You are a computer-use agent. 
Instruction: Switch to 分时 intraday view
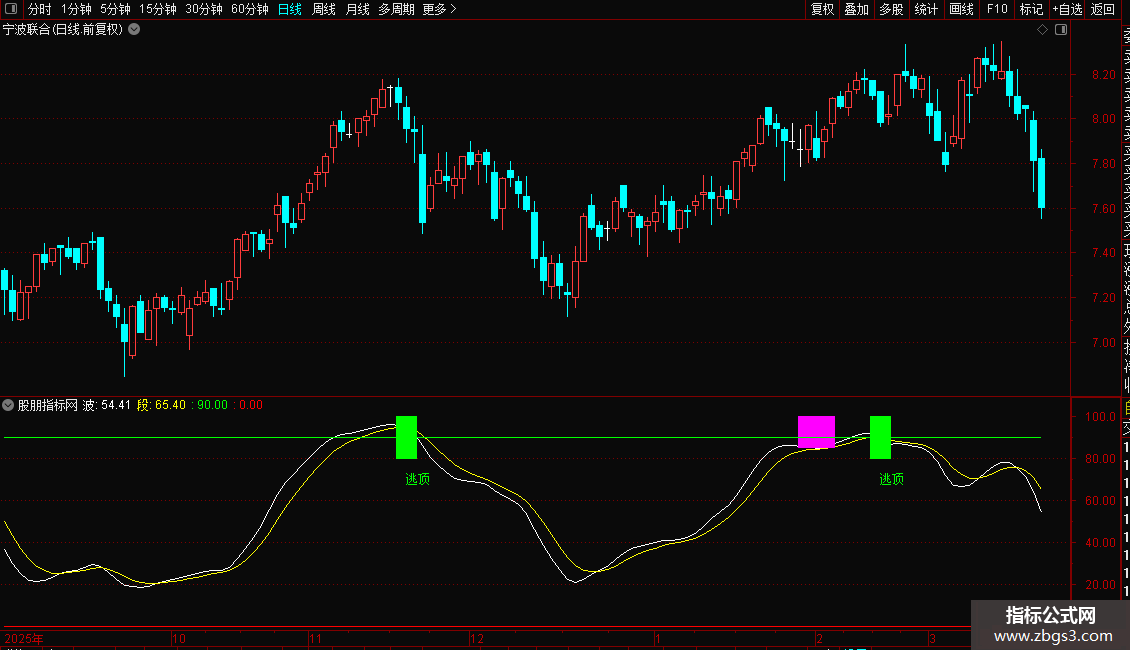click(40, 9)
